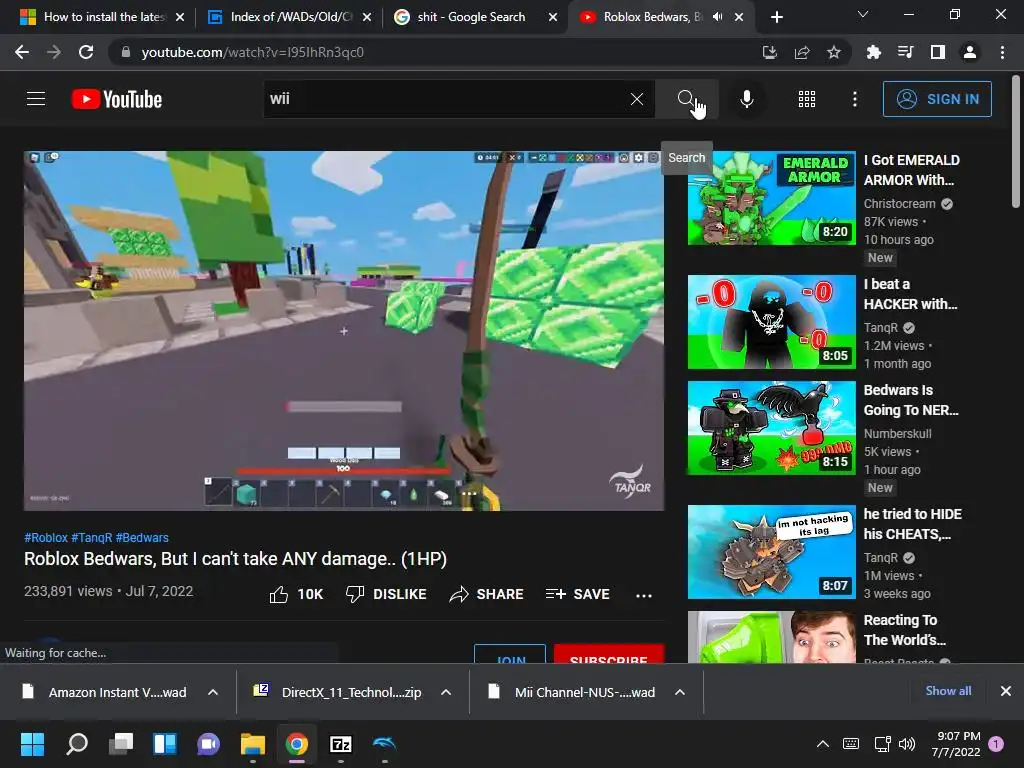Click the video player to pause

(x=344, y=330)
